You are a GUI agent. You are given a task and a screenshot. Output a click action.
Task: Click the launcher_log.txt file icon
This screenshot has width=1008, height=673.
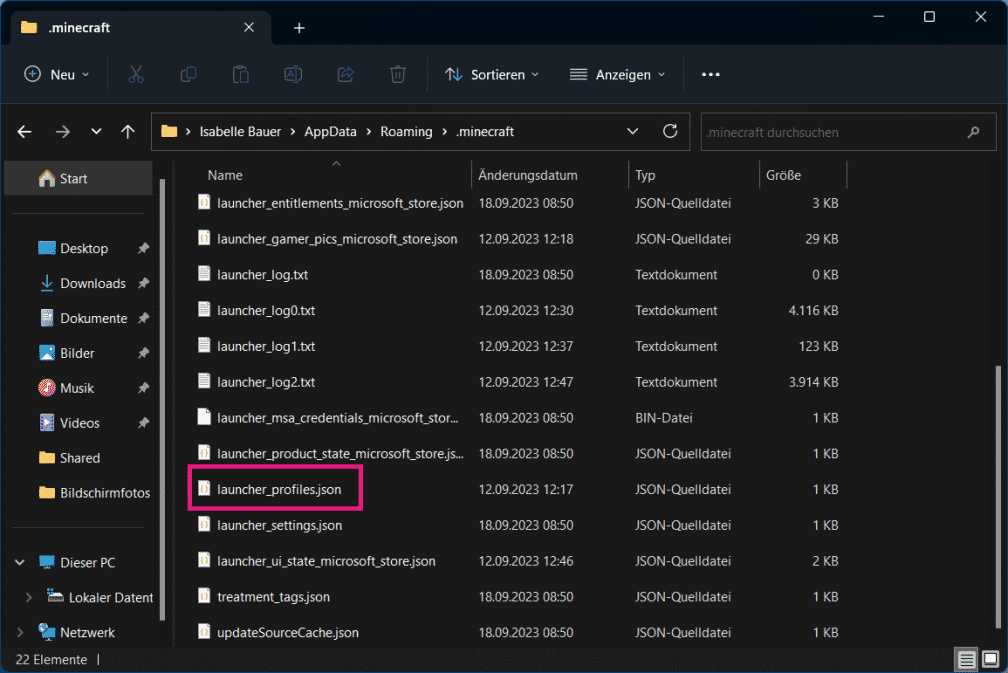click(204, 274)
